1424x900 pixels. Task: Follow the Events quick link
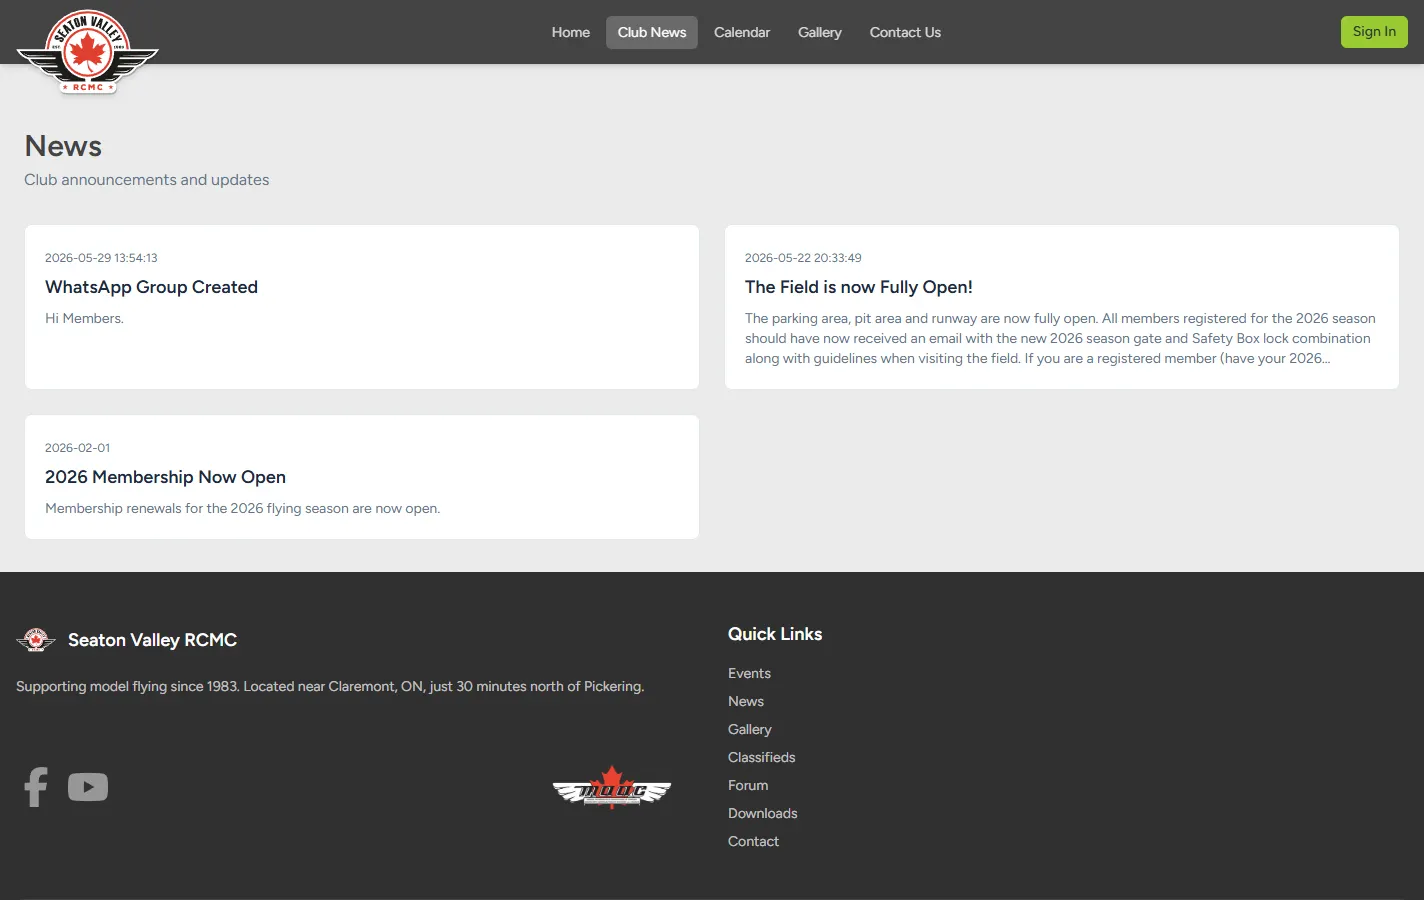point(749,673)
